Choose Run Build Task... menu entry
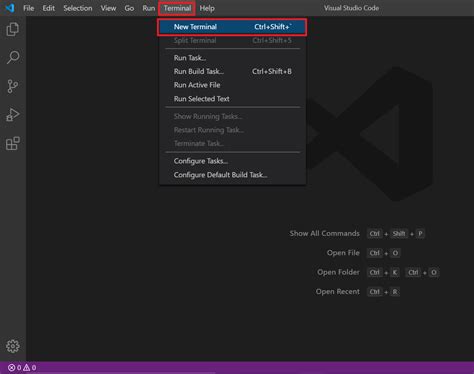Viewport: 474px width, 374px height. (x=232, y=72)
